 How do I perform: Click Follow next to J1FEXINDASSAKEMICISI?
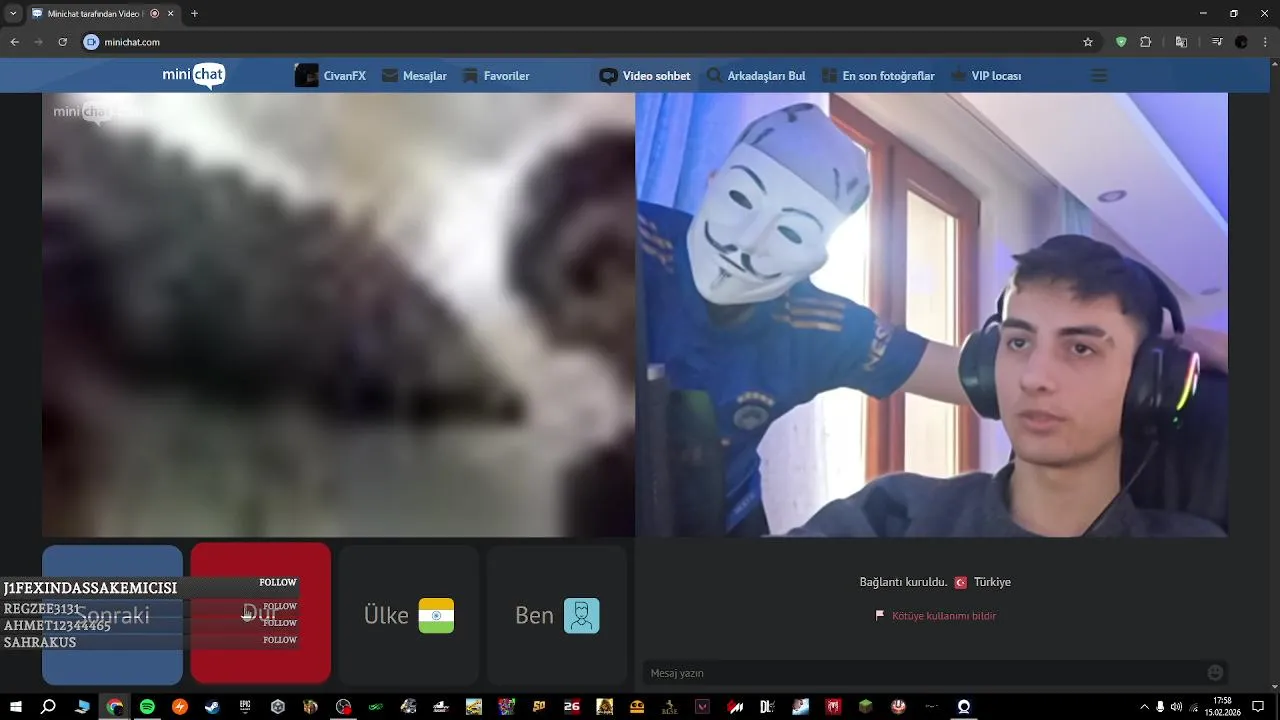tap(278, 582)
